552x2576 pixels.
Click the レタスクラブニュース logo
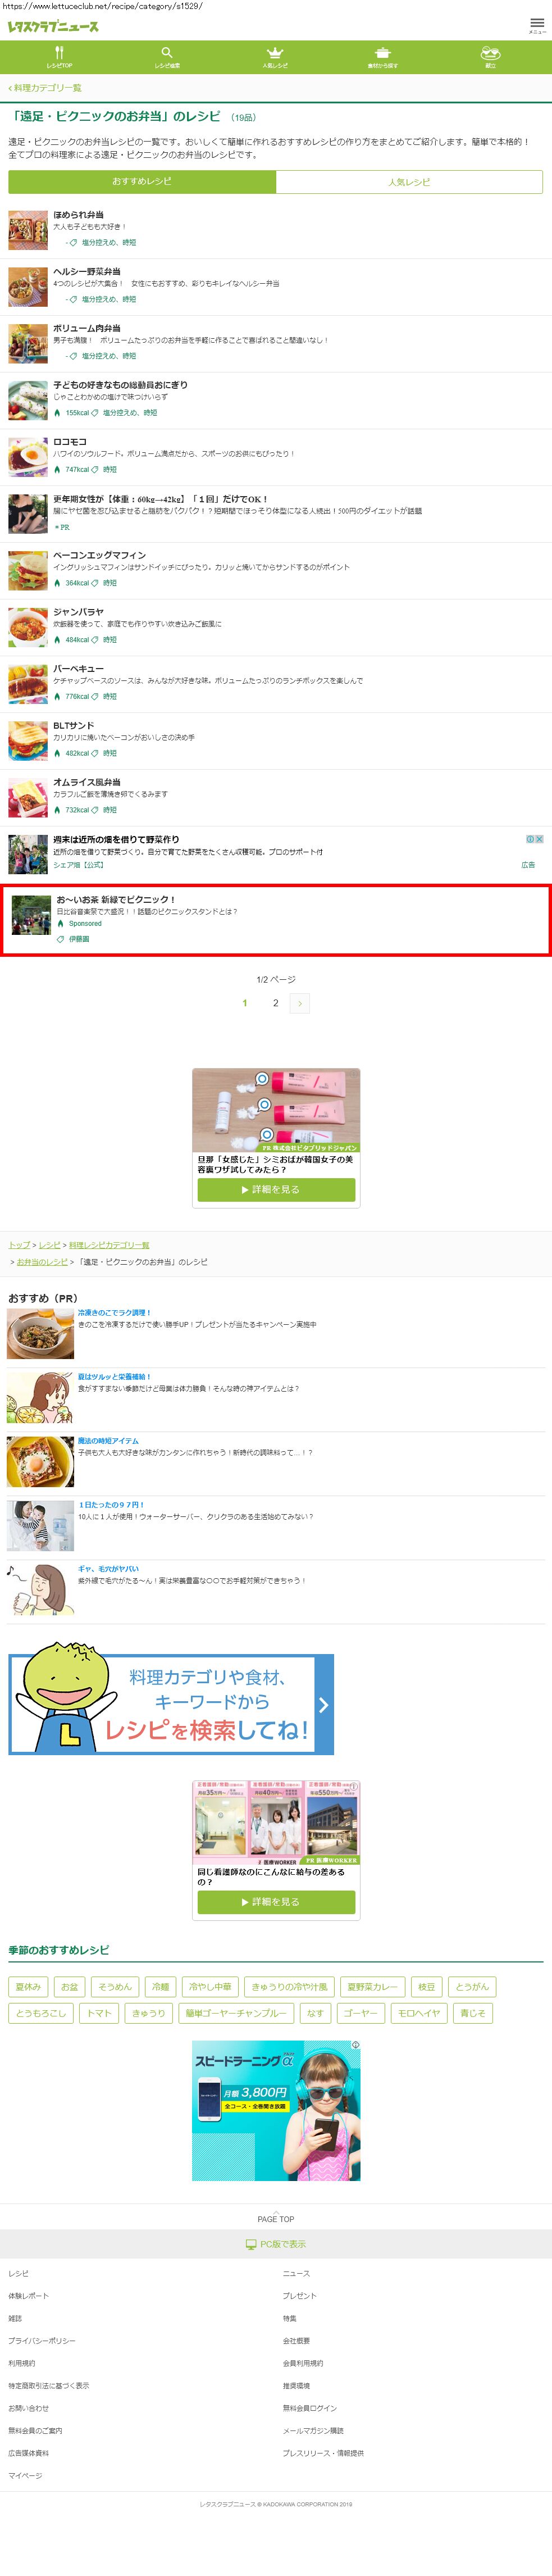pyautogui.click(x=53, y=27)
